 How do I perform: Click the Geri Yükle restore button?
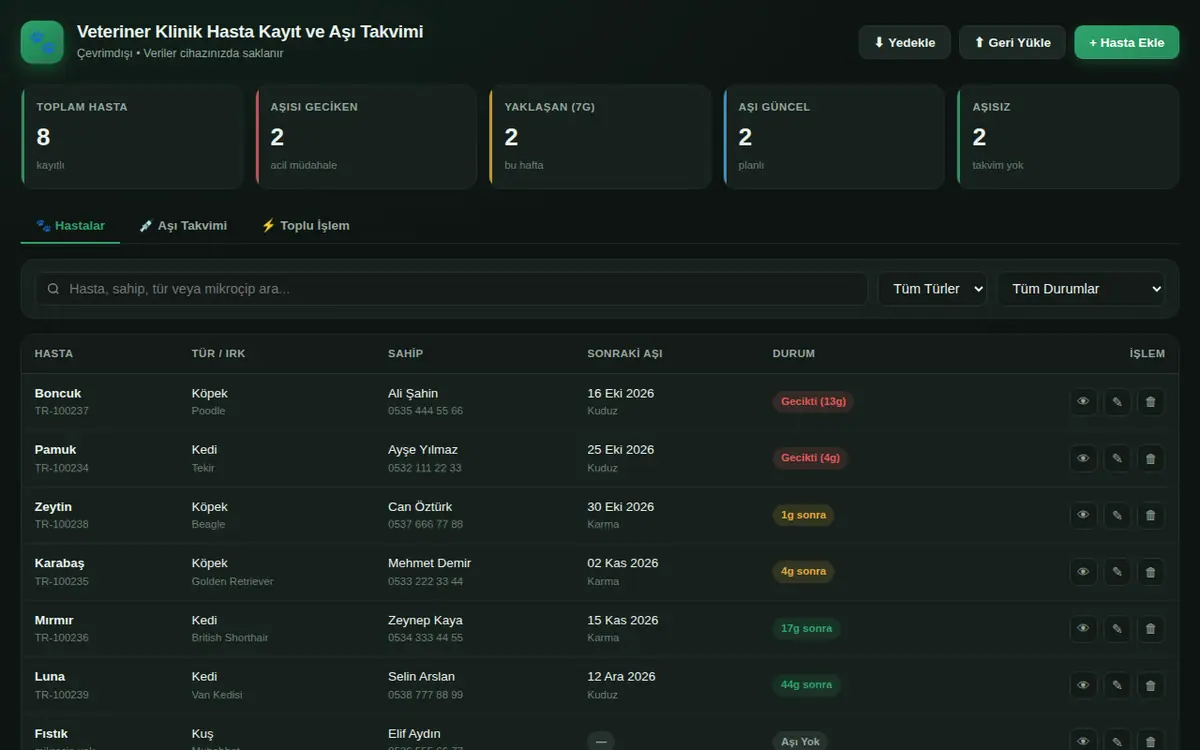1012,43
